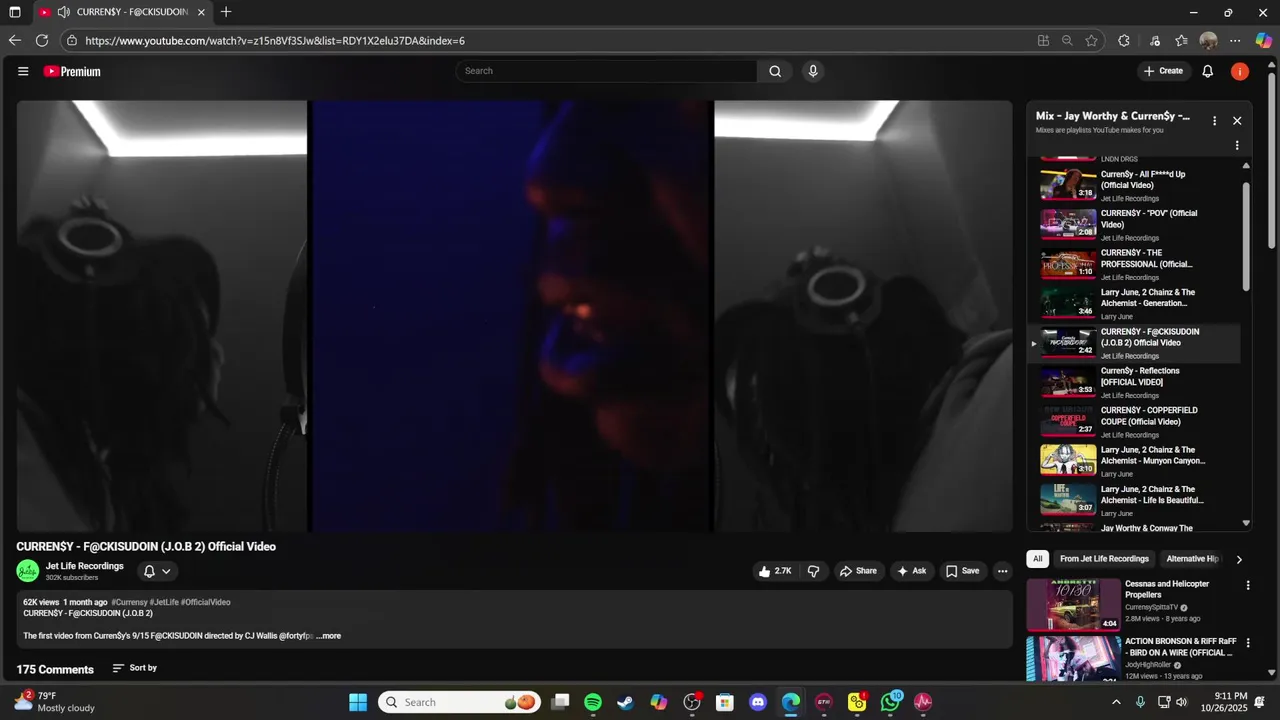Select the From Jet Life Recordings chip

[x=1104, y=559]
